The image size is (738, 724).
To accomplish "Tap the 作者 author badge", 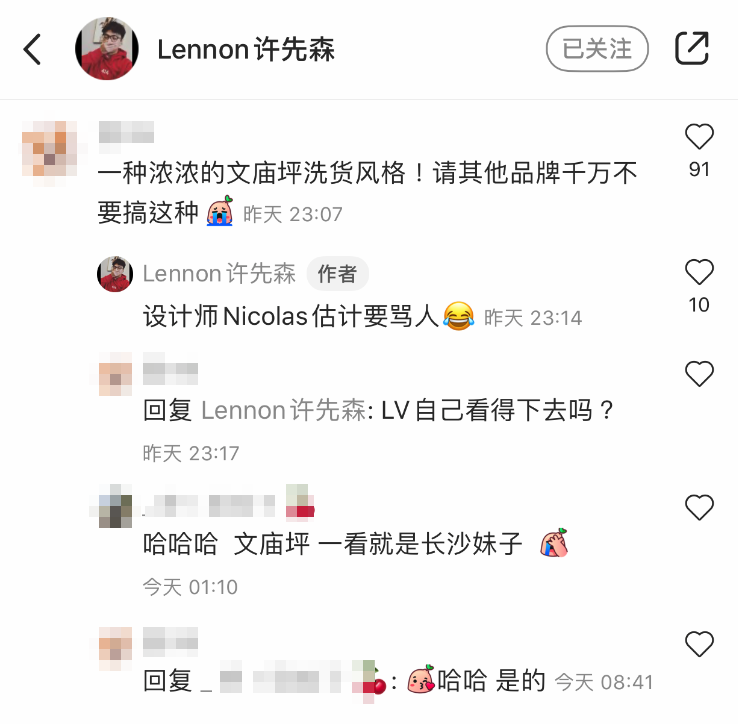I will coord(337,274).
